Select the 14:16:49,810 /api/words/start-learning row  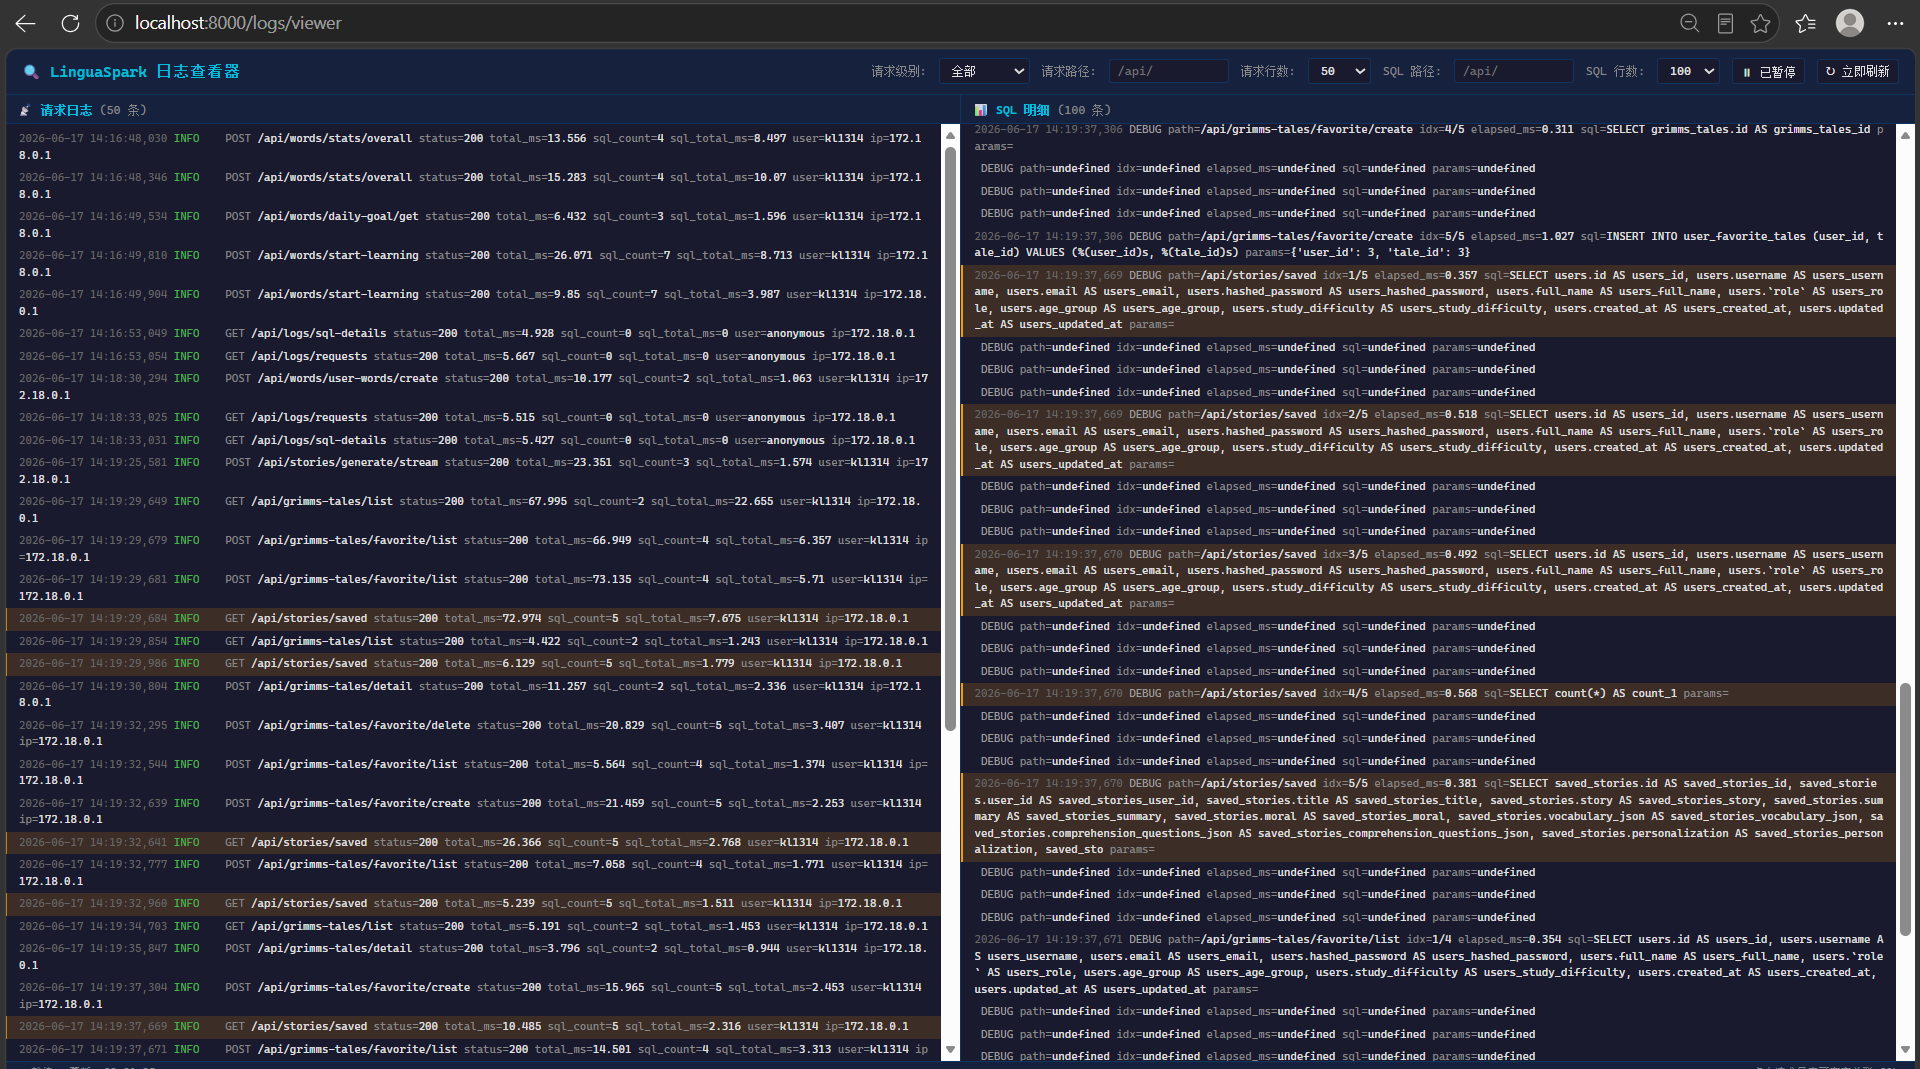(474, 264)
